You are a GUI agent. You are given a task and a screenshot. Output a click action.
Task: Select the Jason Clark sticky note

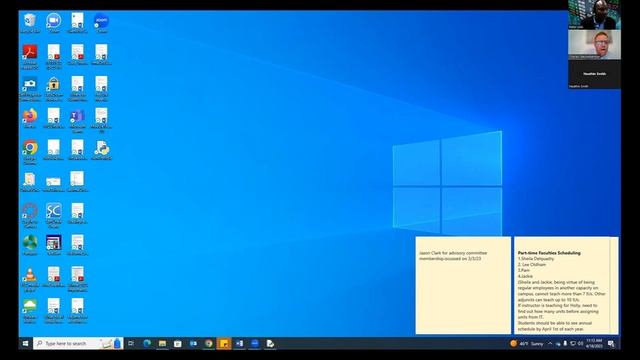463,285
